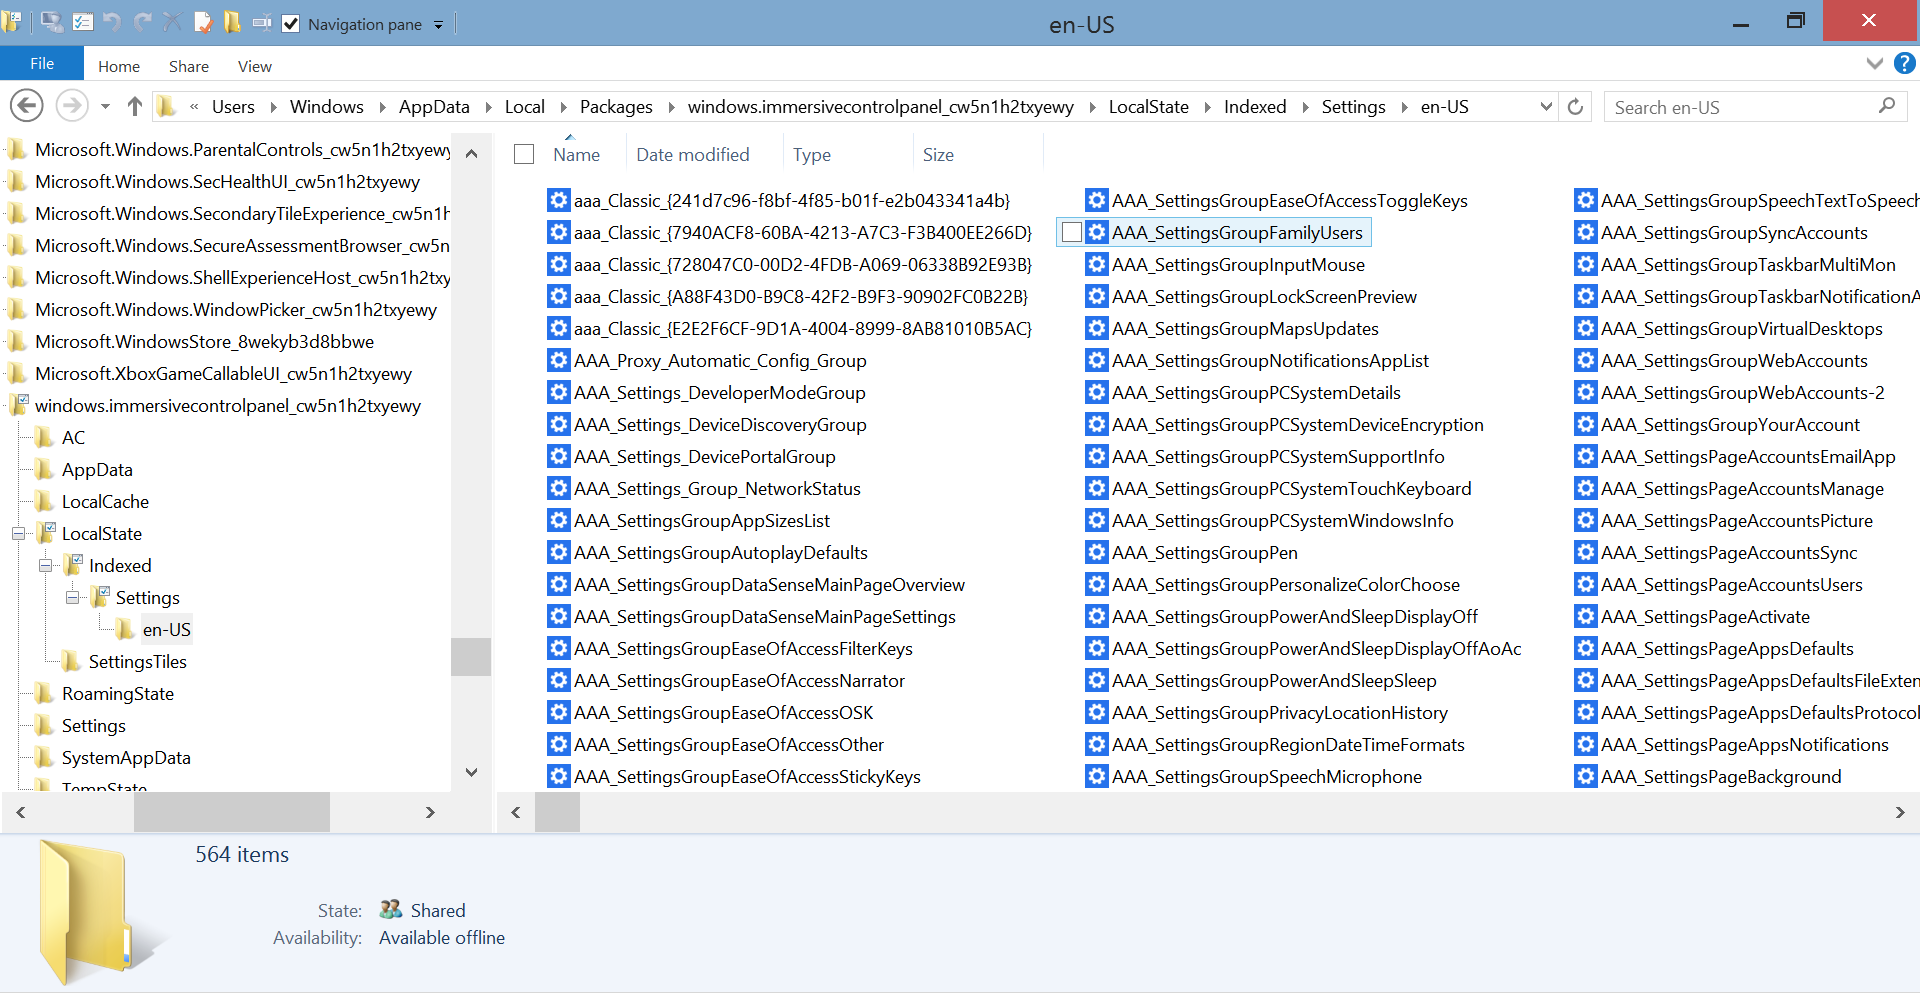1920x993 pixels.
Task: Click the New folder toolbar icon
Action: tap(232, 22)
